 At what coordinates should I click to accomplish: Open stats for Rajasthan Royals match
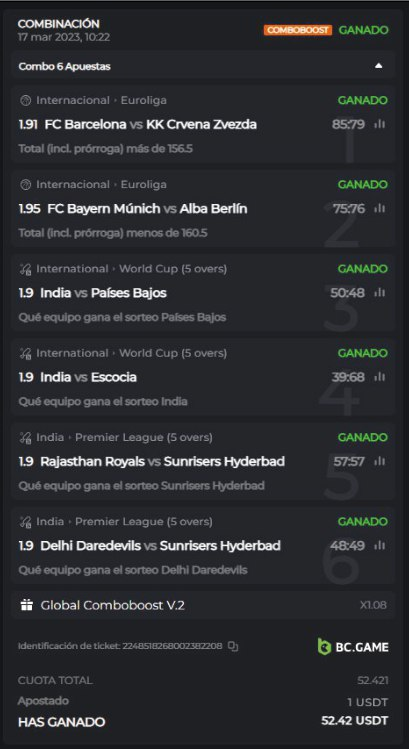380,461
